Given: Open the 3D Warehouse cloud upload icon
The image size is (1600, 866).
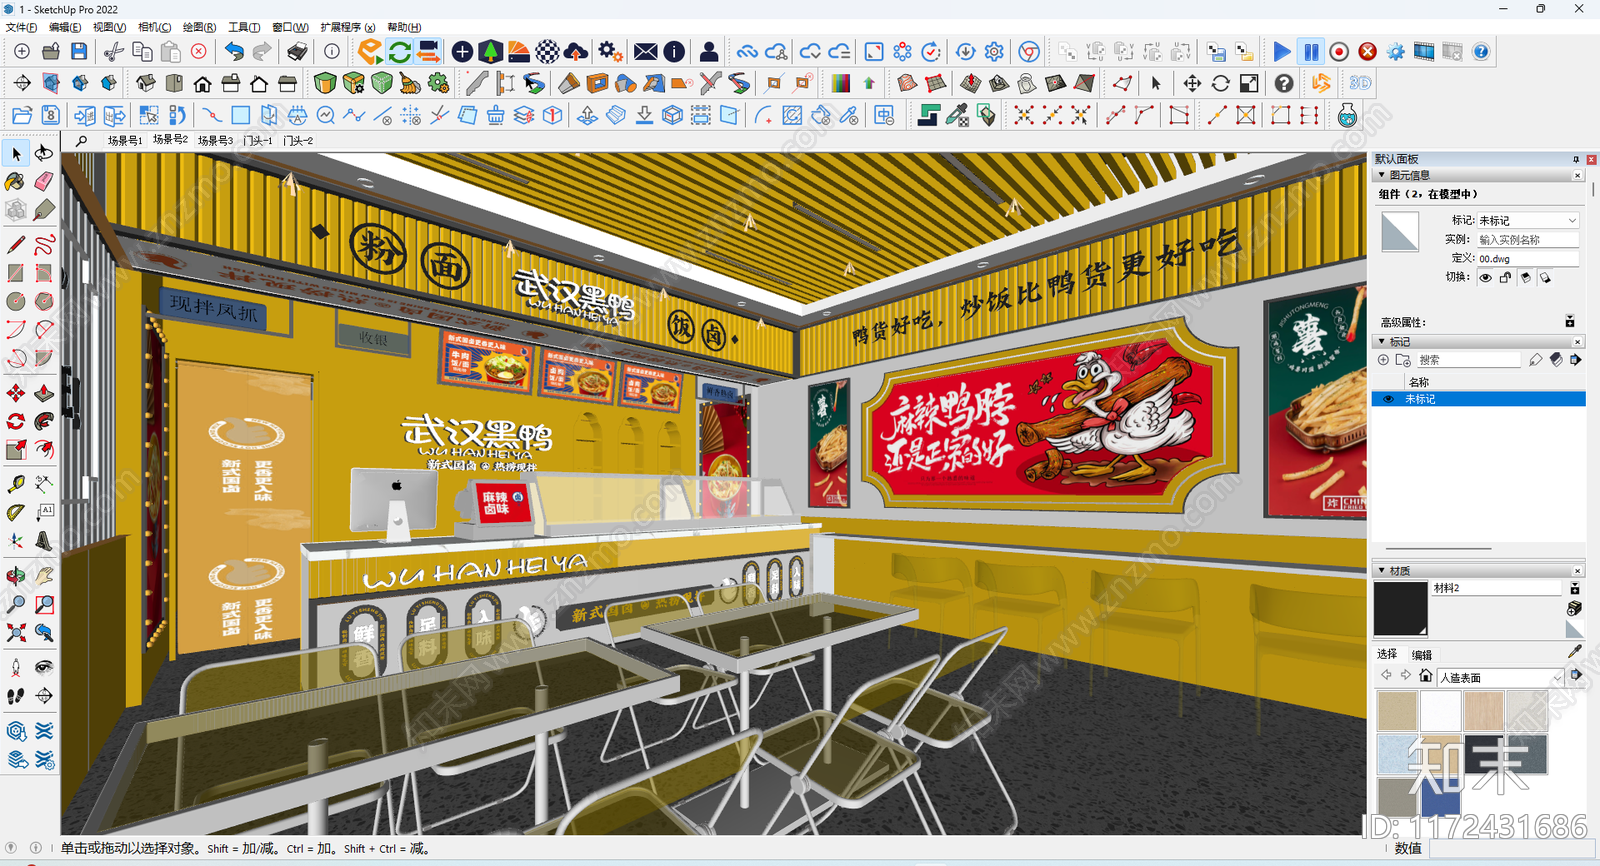Looking at the screenshot, I should coord(577,51).
